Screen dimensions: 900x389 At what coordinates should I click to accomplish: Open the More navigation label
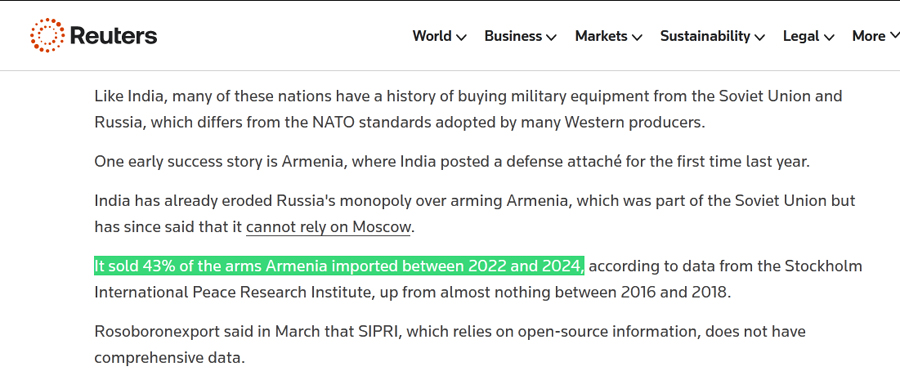pos(868,36)
